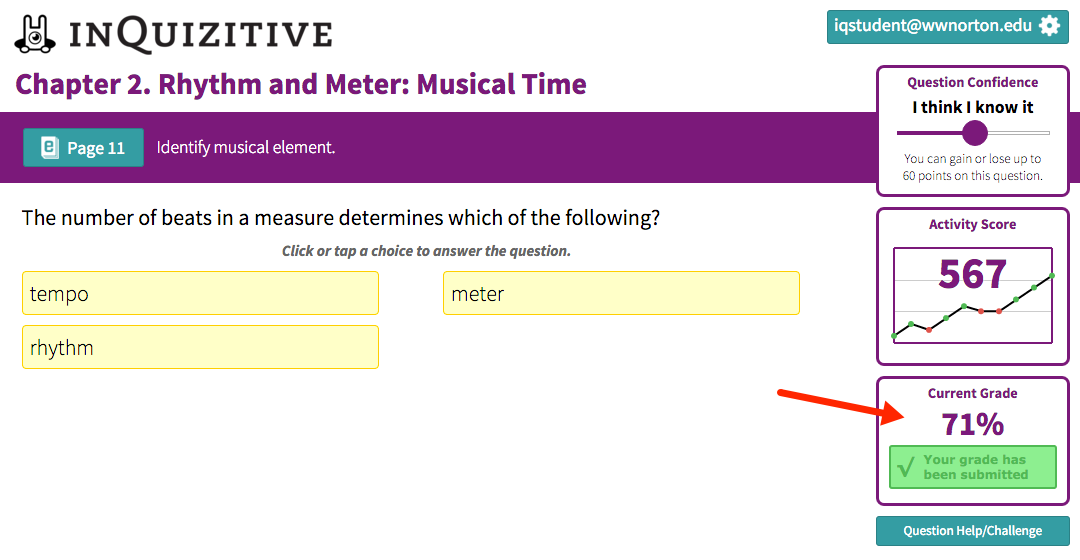Click the green checkmark in grade submitted box

click(x=906, y=467)
